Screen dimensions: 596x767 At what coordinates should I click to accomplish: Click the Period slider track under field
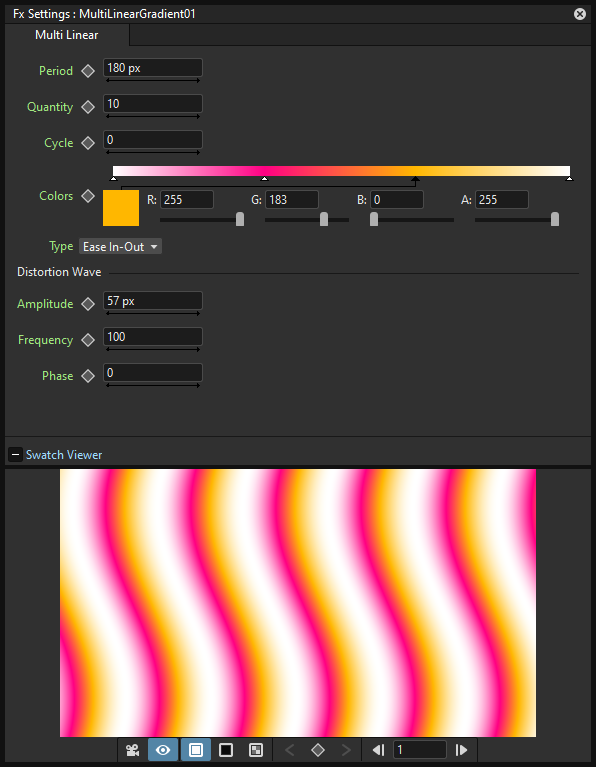tap(153, 80)
